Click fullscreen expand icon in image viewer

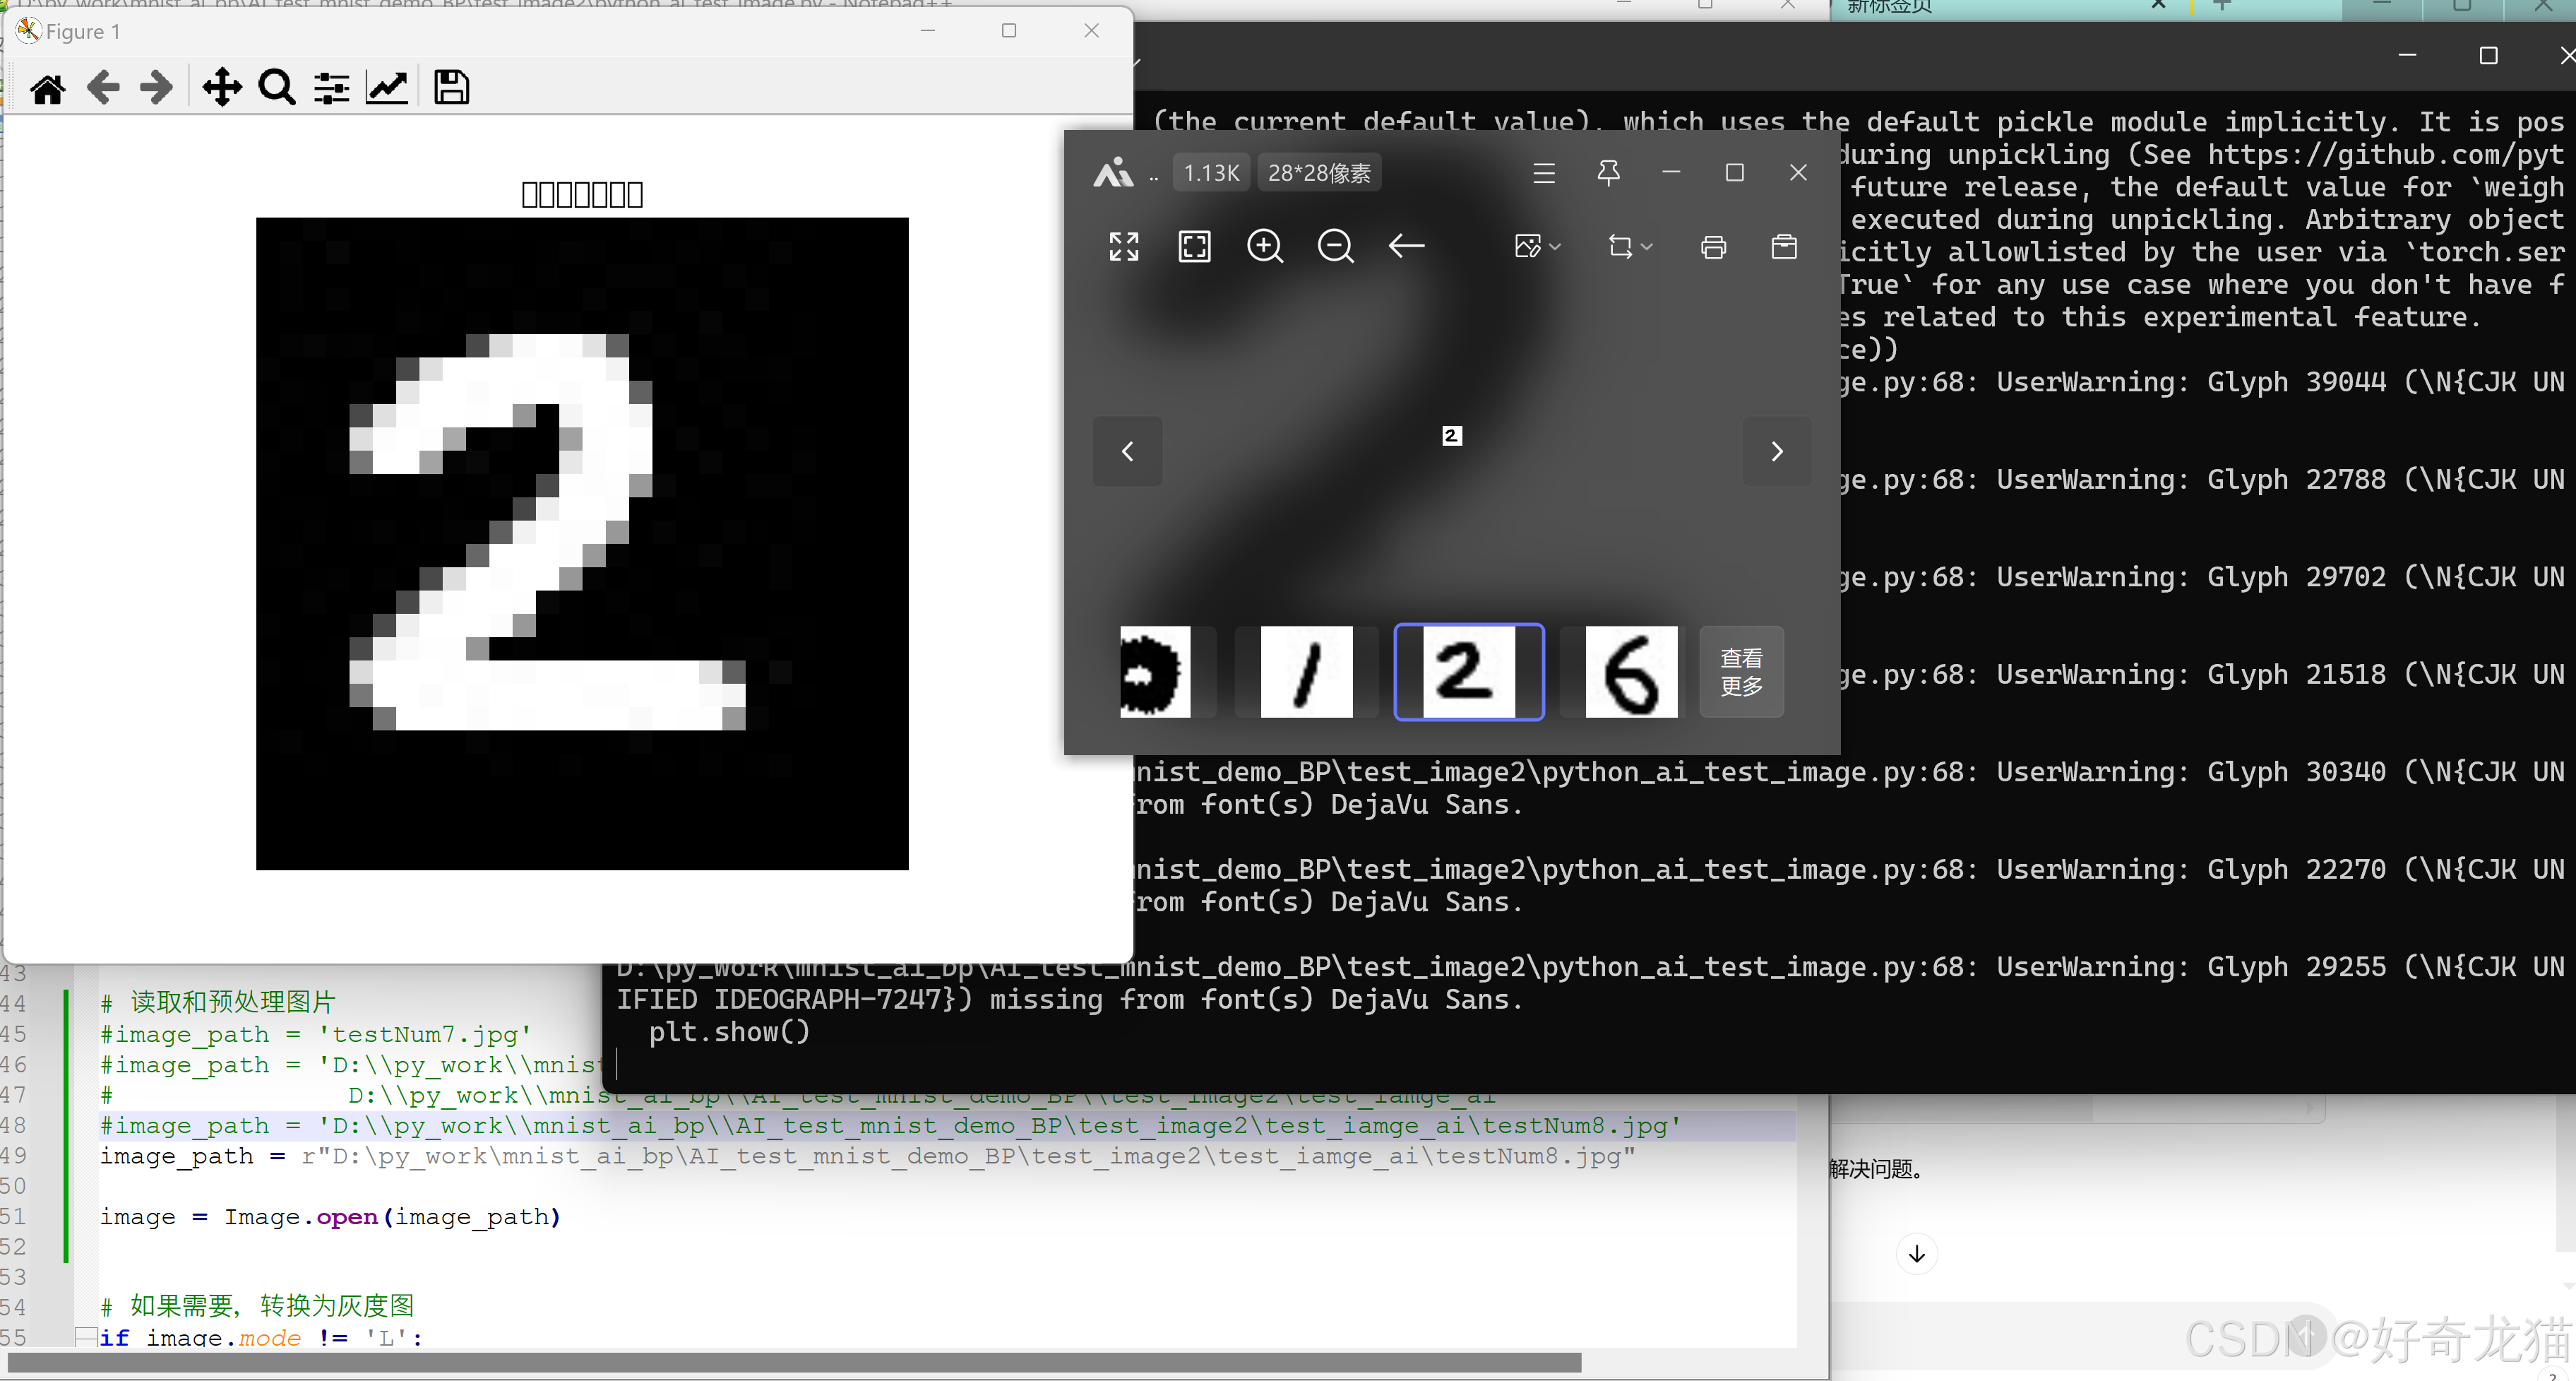[x=1124, y=246]
